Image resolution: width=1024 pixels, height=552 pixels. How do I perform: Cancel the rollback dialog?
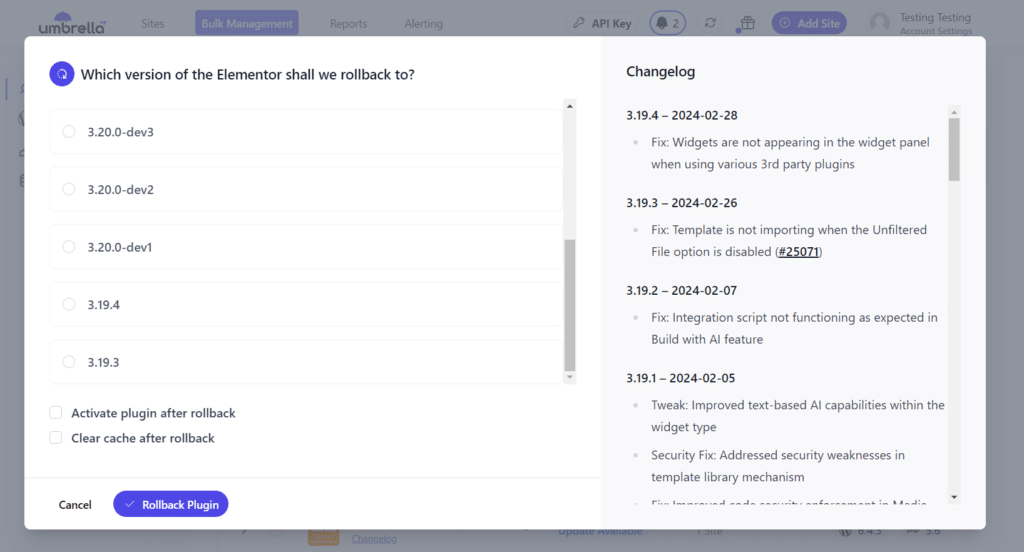(x=75, y=504)
